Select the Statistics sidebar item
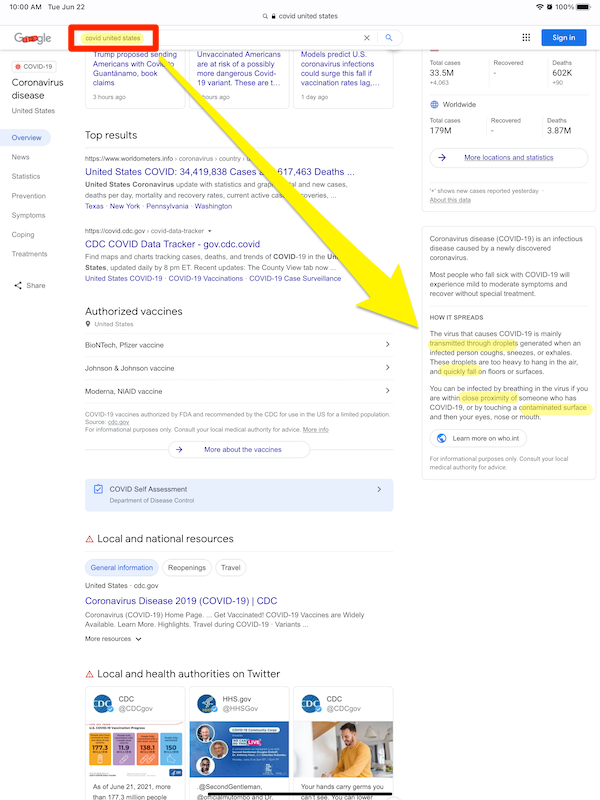Viewport: 600px width, 800px height. coord(26,177)
